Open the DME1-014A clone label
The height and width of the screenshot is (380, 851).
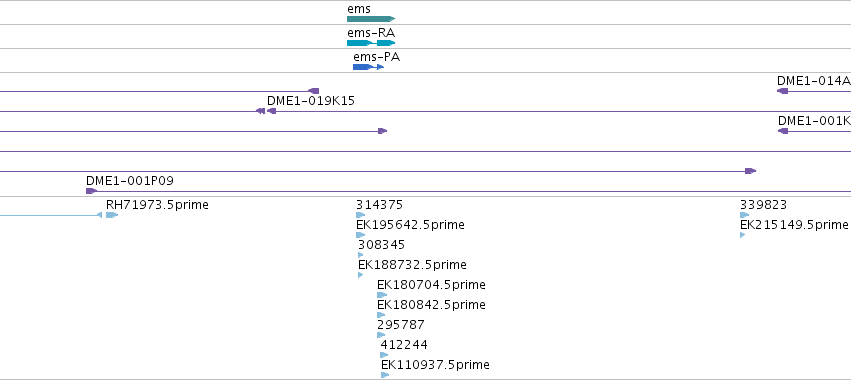[814, 81]
